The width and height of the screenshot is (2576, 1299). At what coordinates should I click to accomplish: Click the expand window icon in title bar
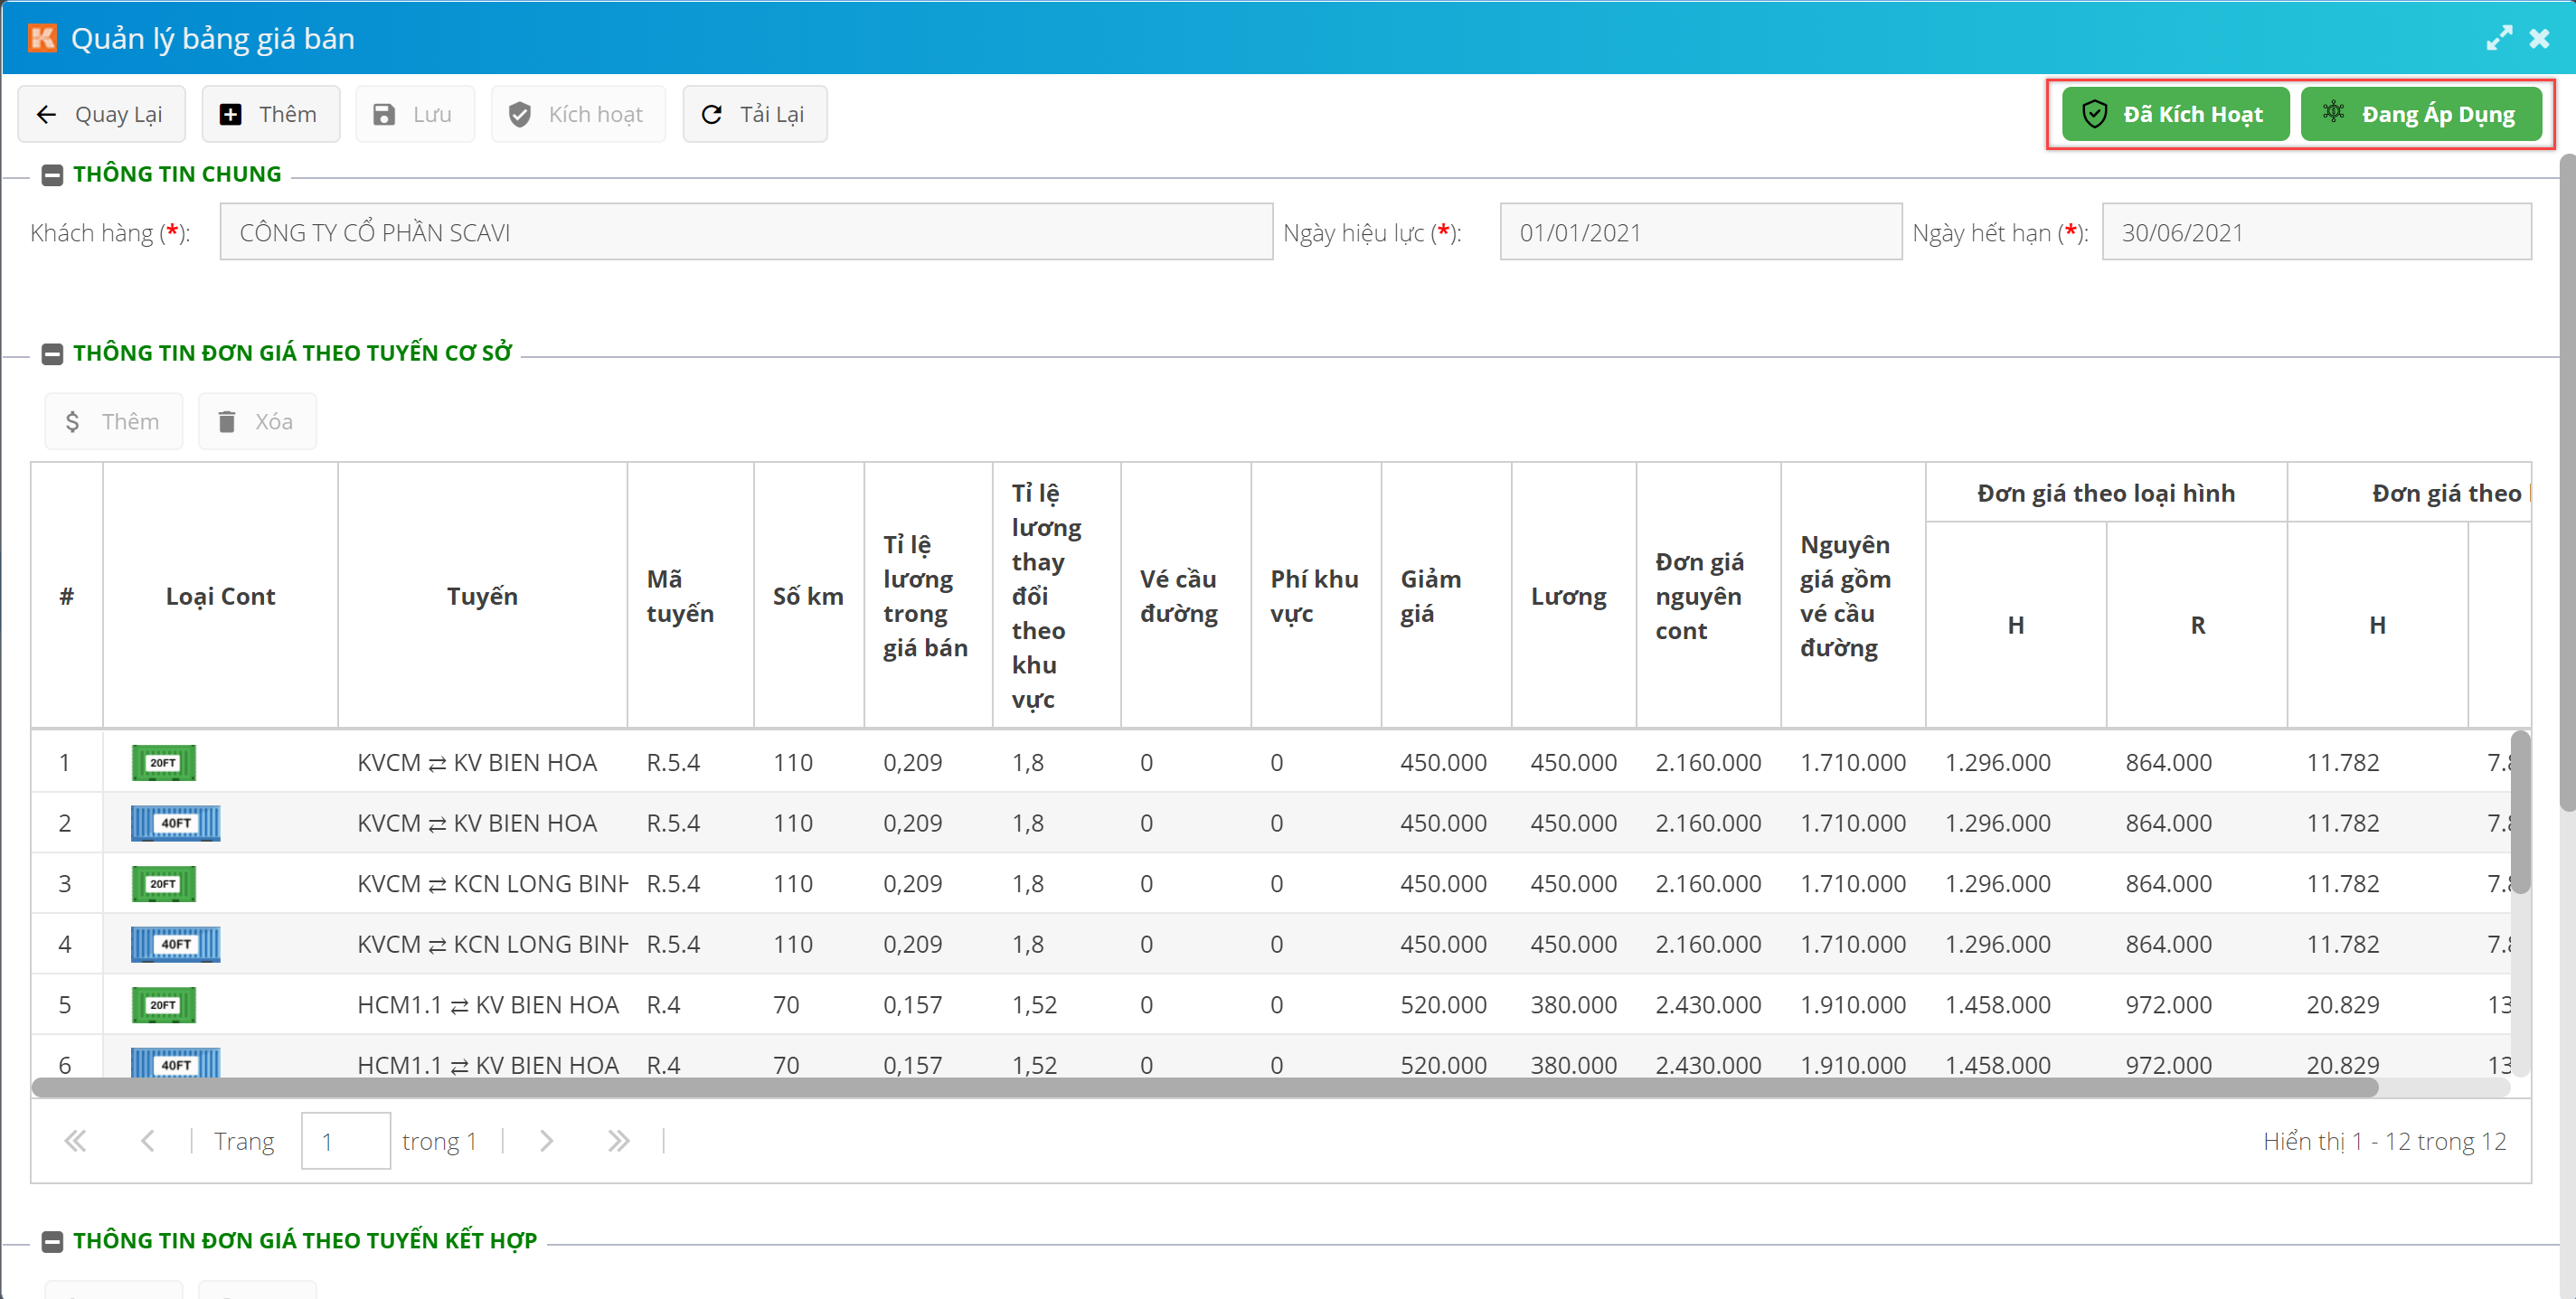click(2498, 38)
